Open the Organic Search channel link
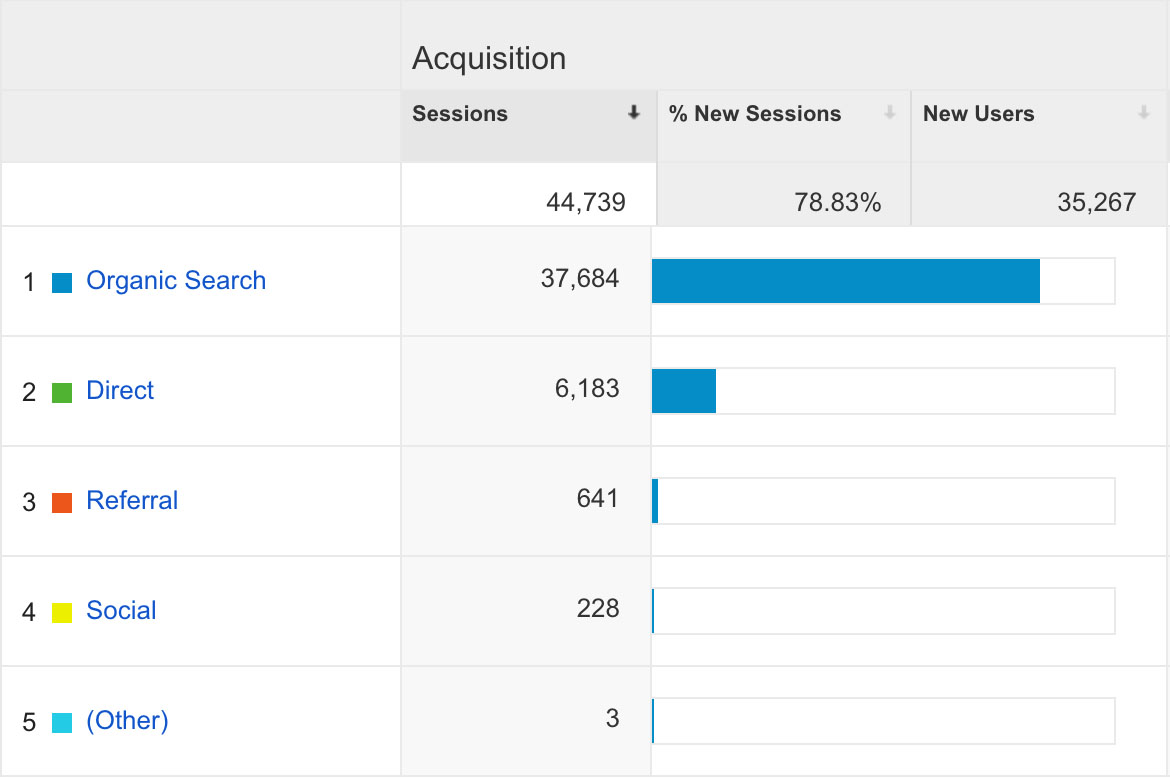This screenshot has width=1170, height=778. [x=176, y=281]
